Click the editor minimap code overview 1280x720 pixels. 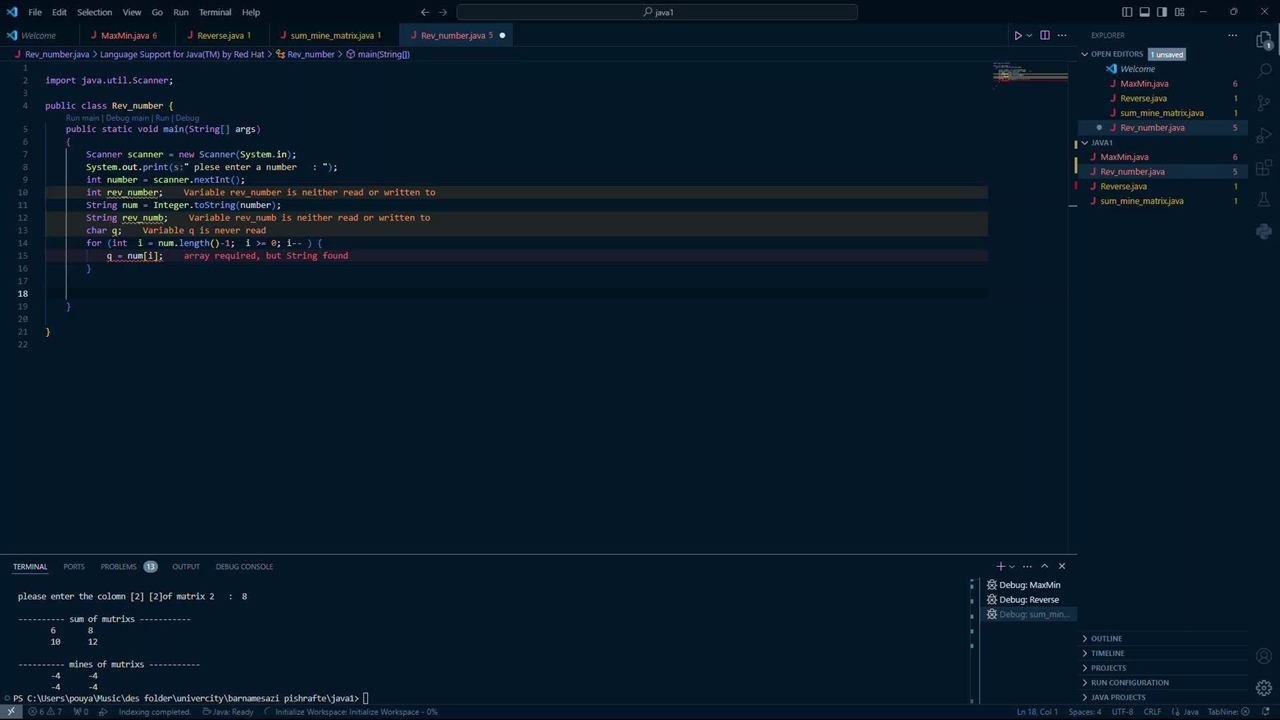(1030, 75)
